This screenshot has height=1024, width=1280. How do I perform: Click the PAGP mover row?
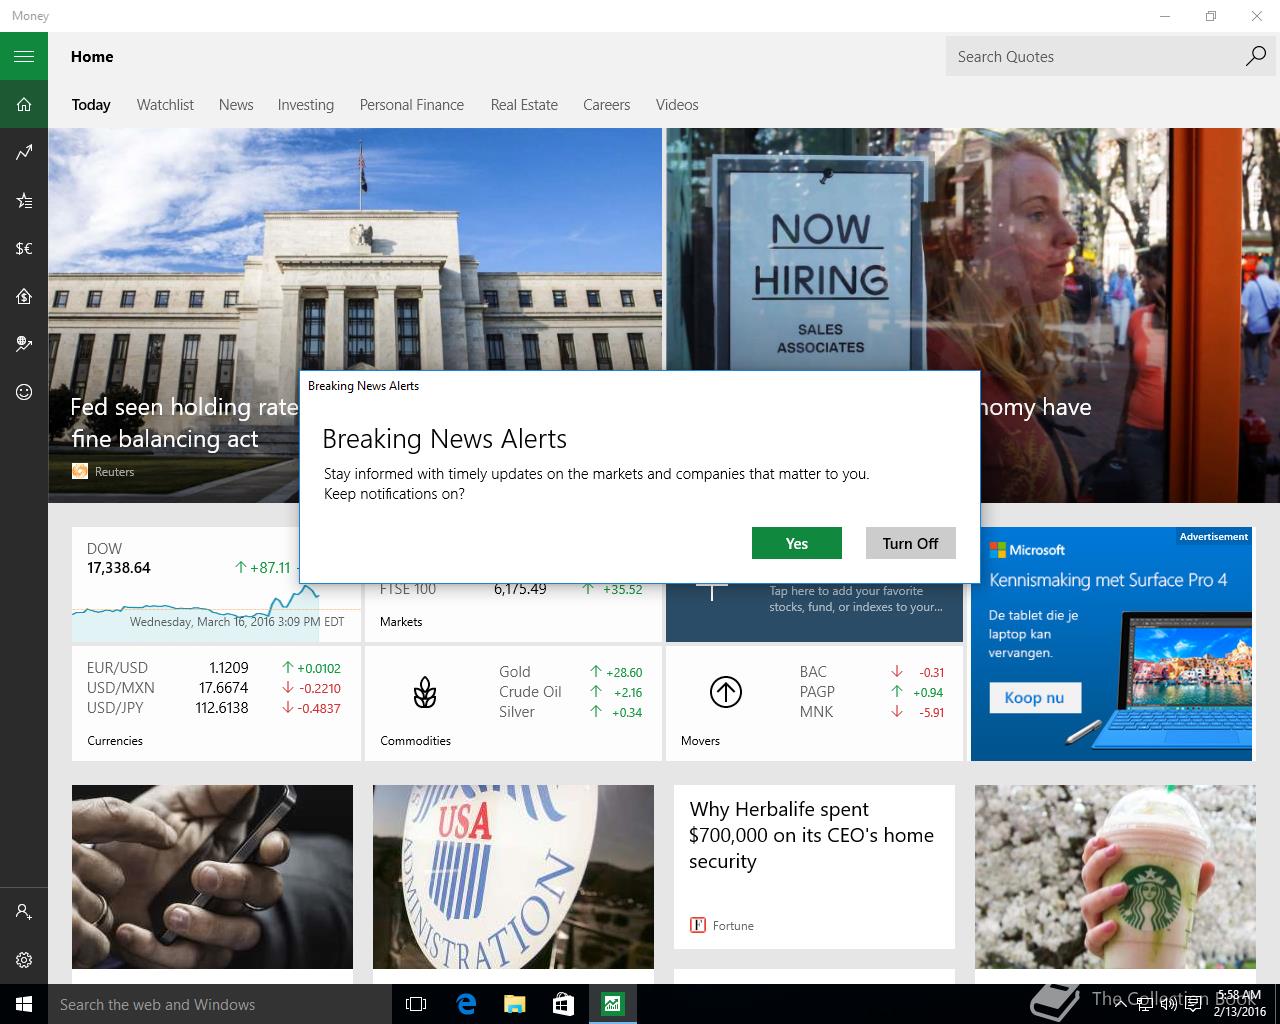[872, 692]
